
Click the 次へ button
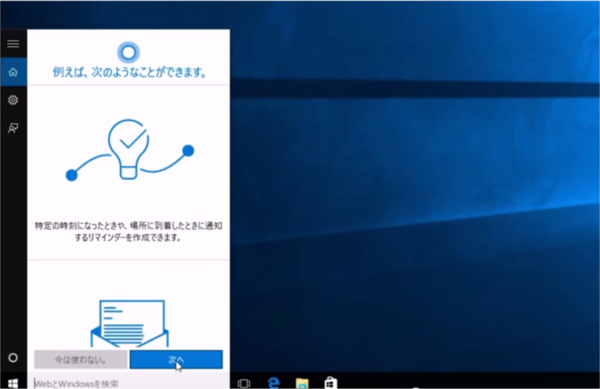pyautogui.click(x=176, y=360)
